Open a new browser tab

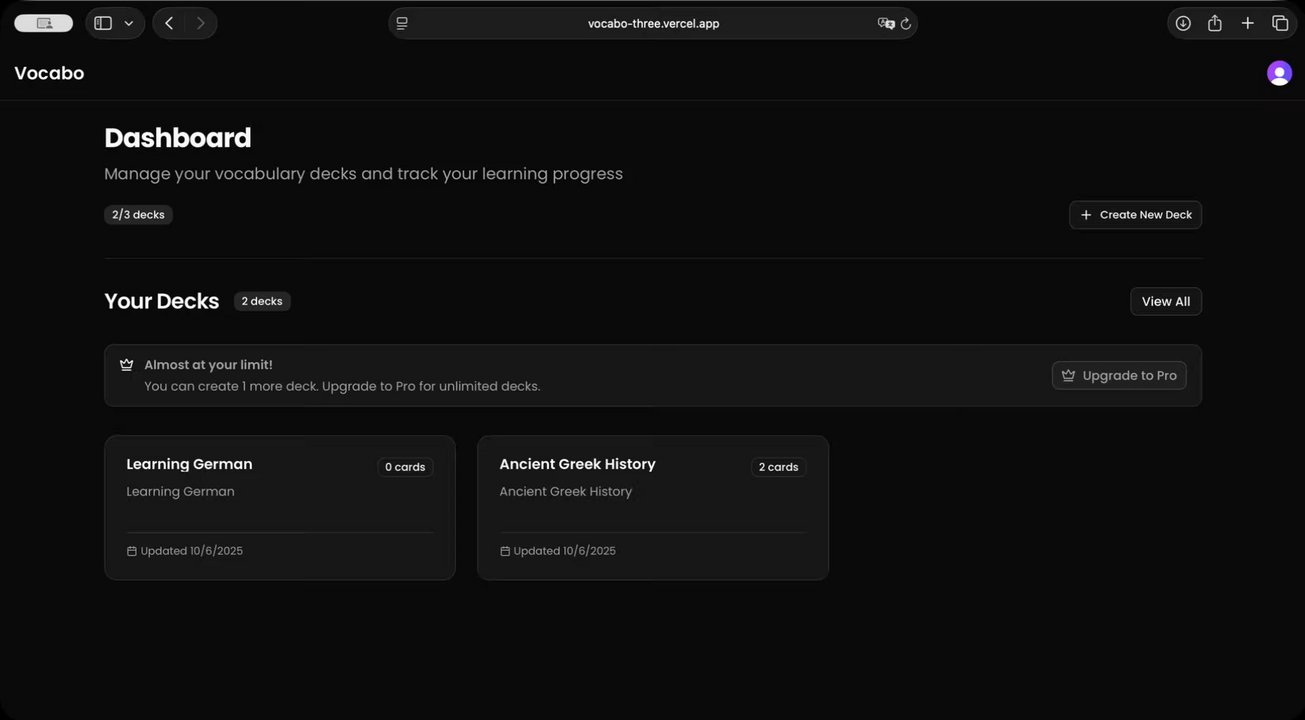pos(1248,23)
